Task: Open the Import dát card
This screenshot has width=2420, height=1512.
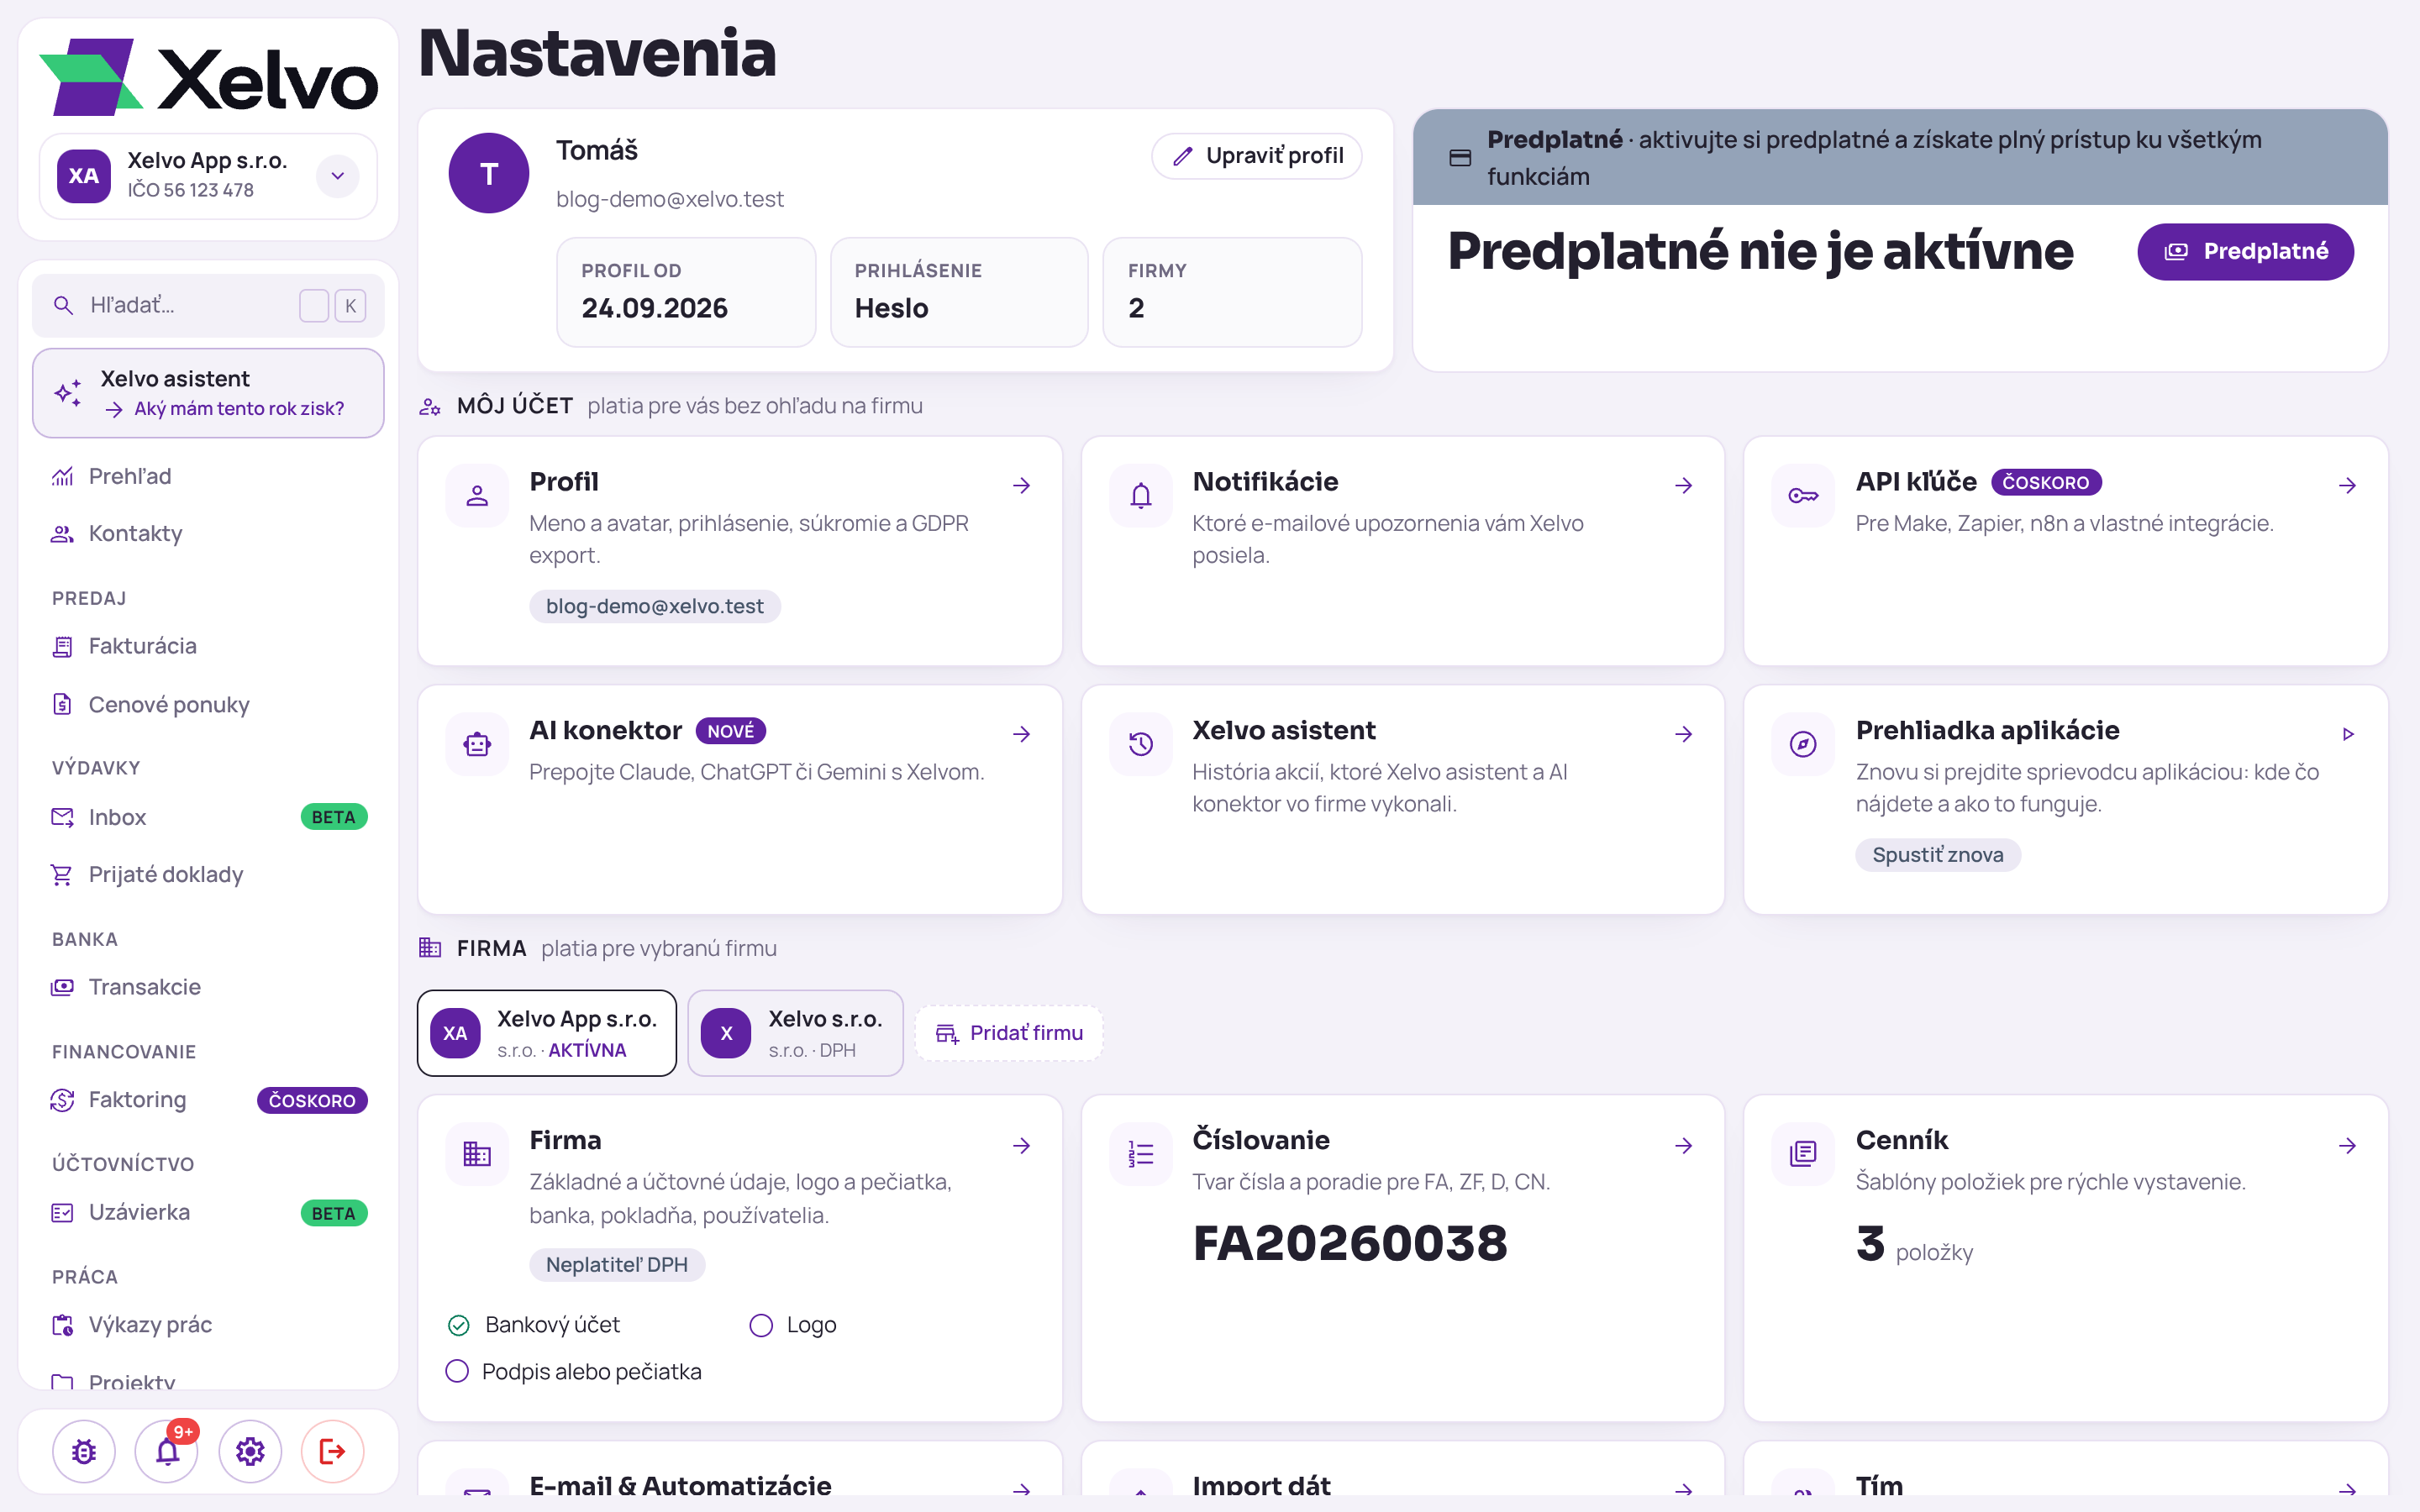Action: [1403, 1470]
